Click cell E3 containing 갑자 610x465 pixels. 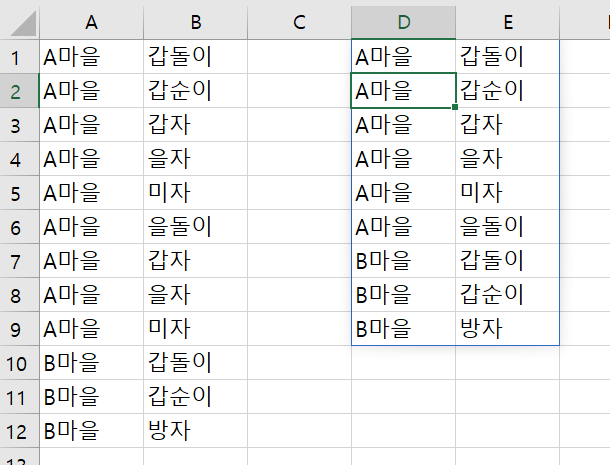pos(508,125)
